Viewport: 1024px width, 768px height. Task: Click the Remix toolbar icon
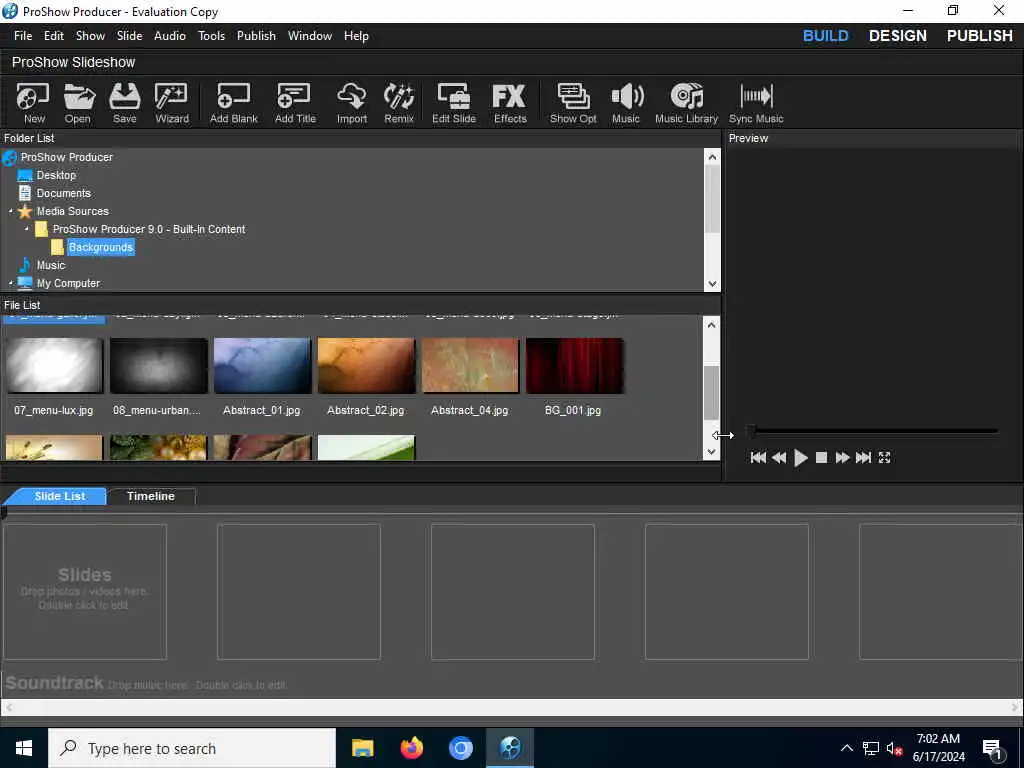click(x=399, y=103)
